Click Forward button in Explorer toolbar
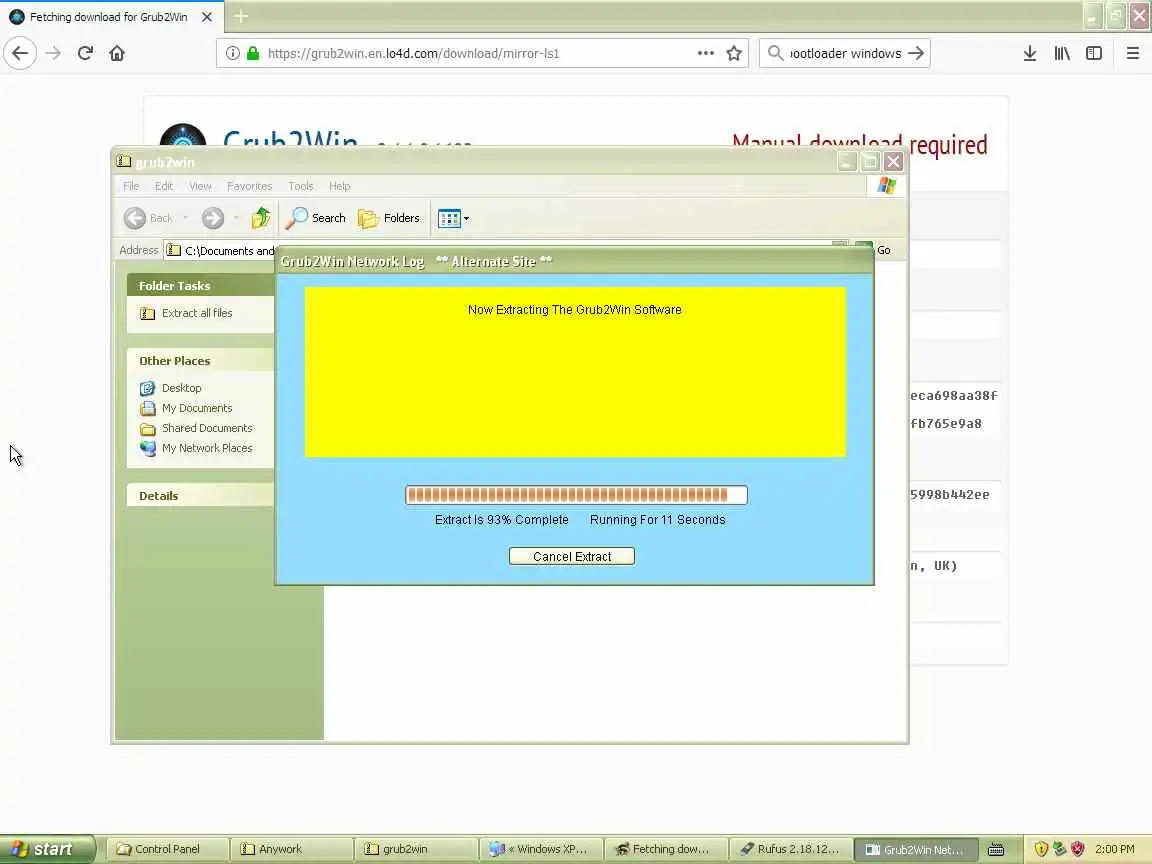Image resolution: width=1152 pixels, height=864 pixels. (212, 217)
